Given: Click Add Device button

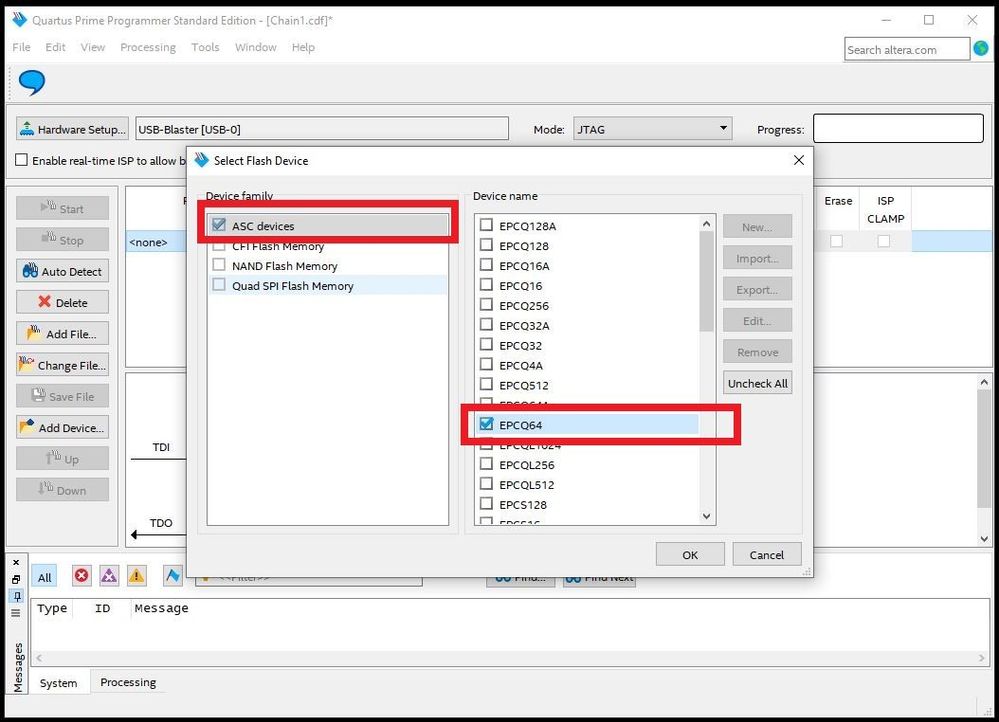Looking at the screenshot, I should click(62, 428).
